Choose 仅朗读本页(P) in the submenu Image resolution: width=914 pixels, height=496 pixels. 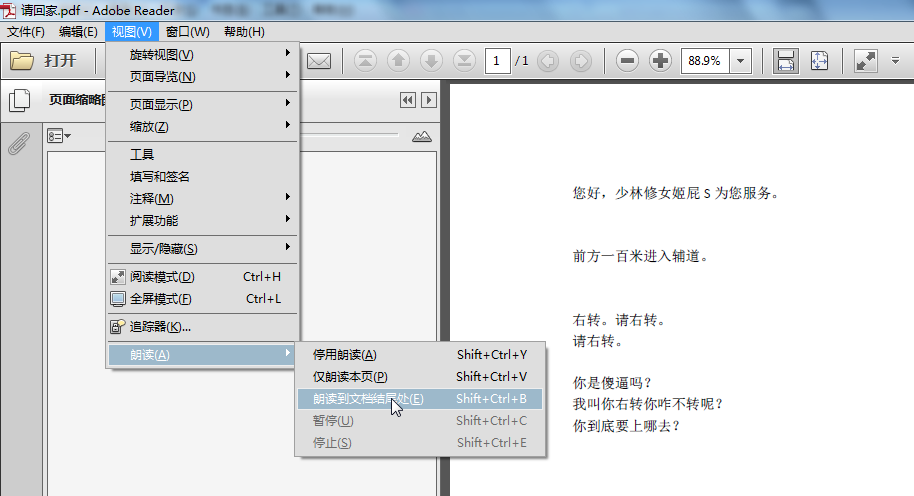pos(420,377)
